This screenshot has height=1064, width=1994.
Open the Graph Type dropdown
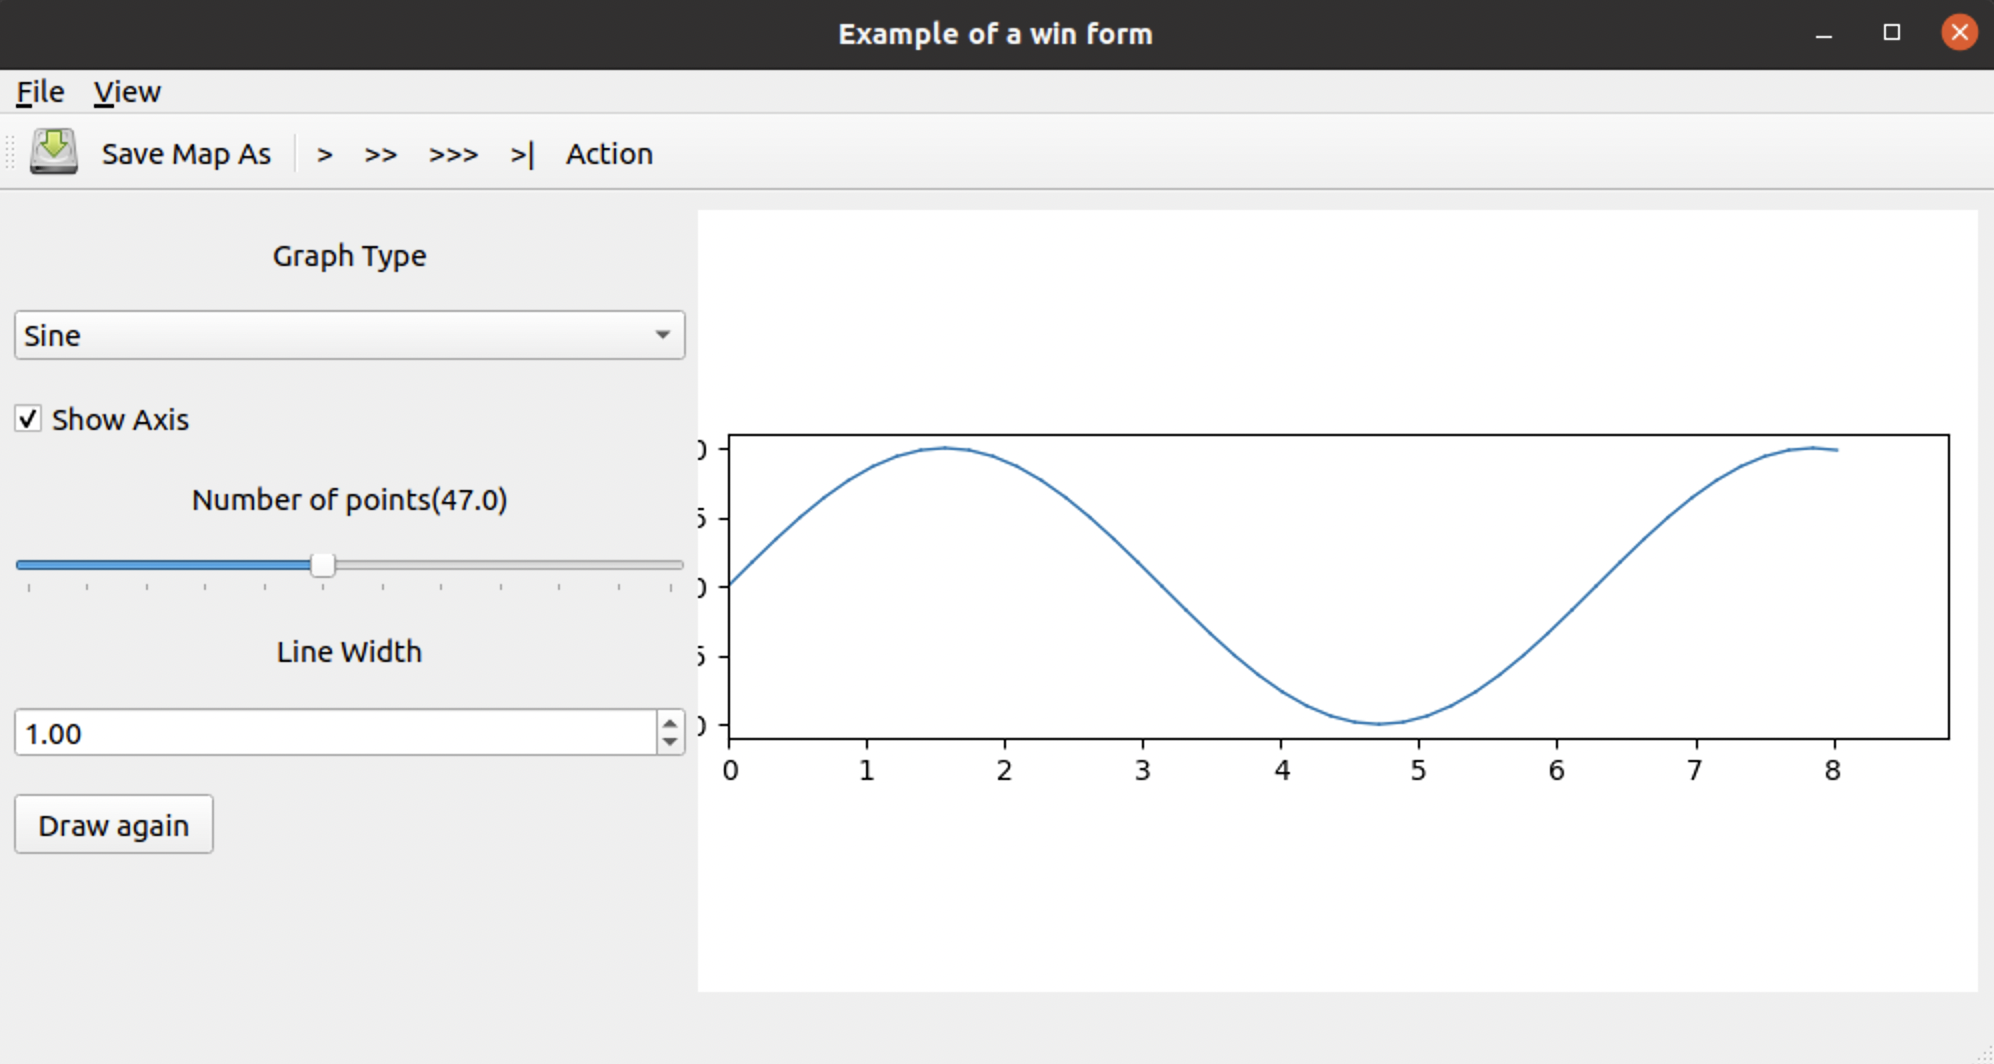tap(662, 335)
